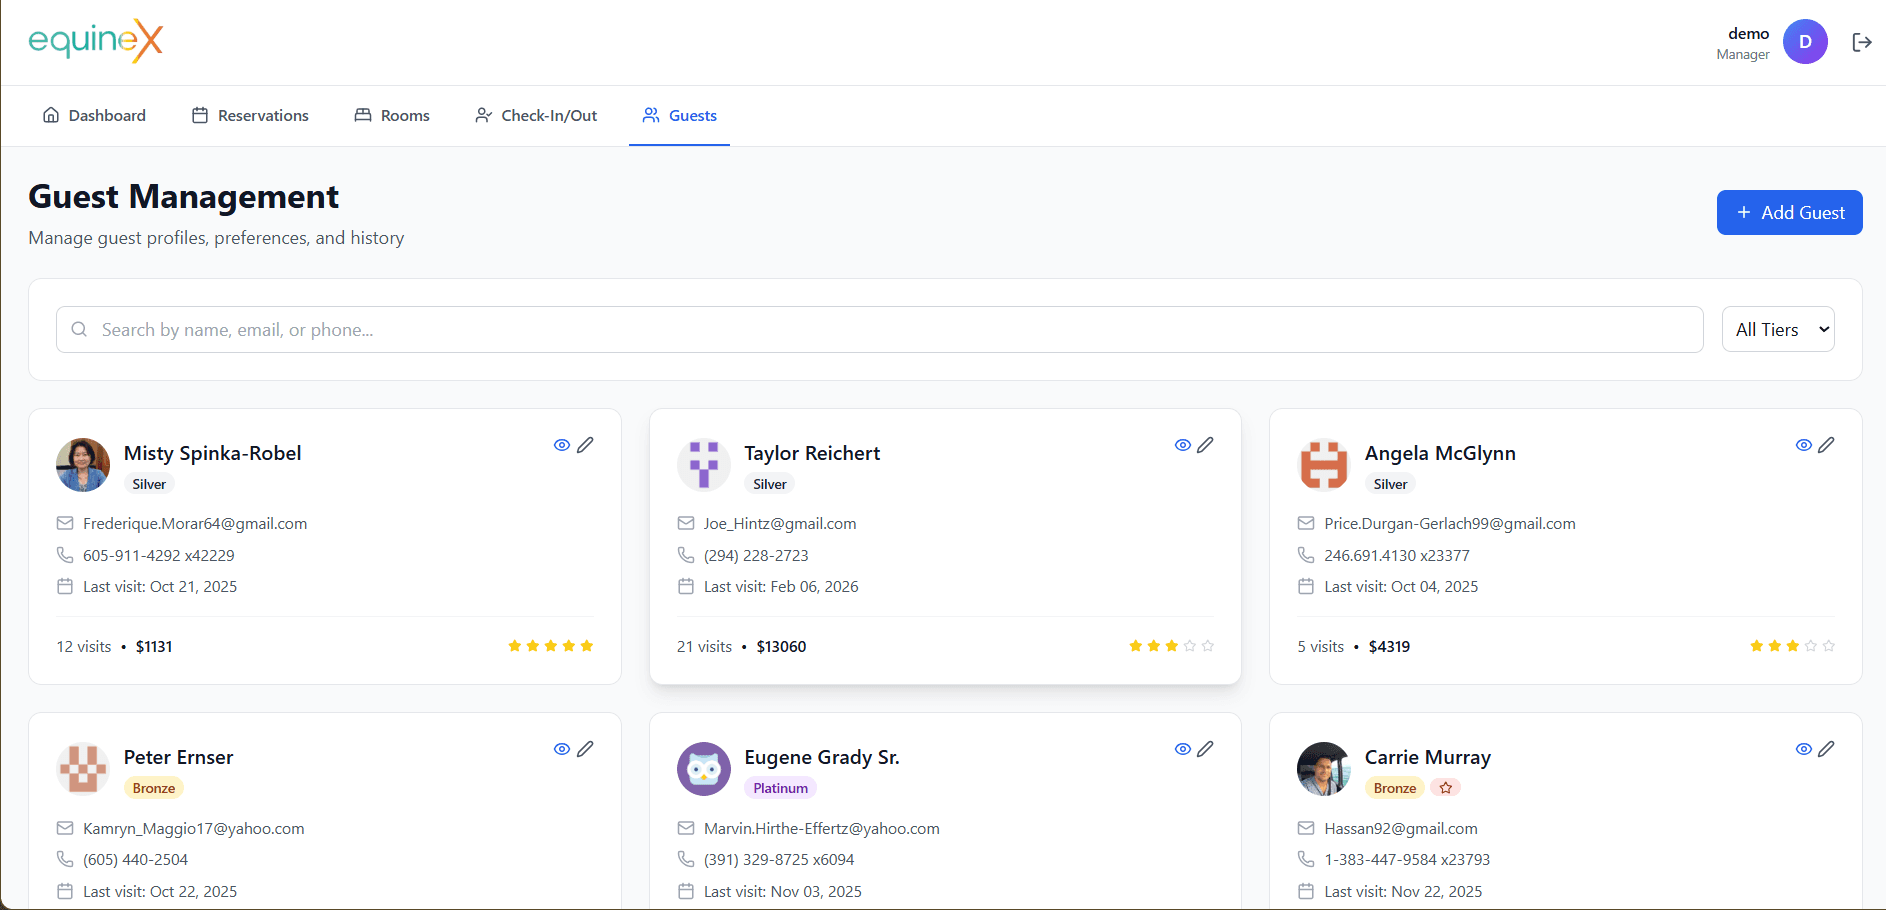Viewport: 1886px width, 910px height.
Task: Click Peter Ernser's Bronze tier badge
Action: coord(154,788)
